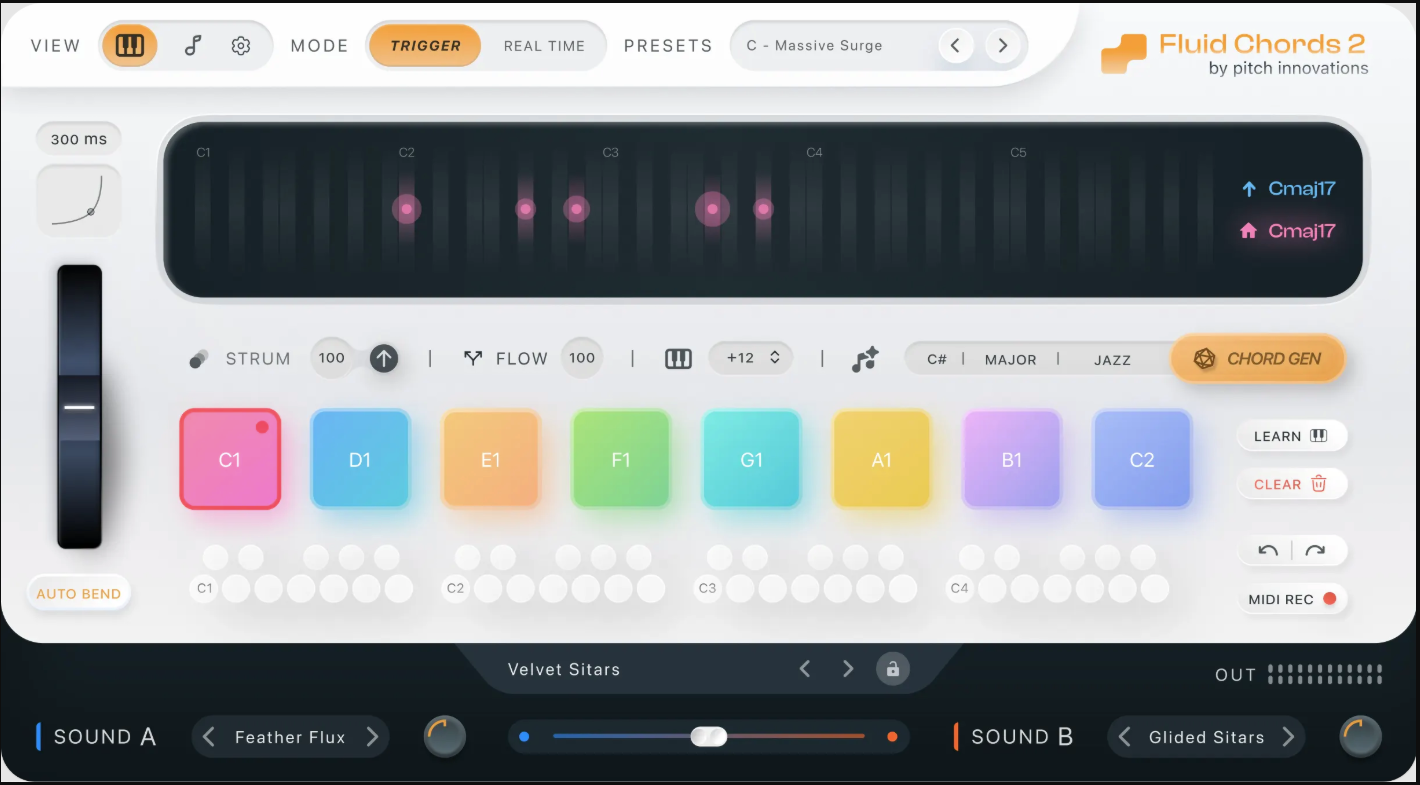Select the TRIGGER mode tab
Viewport: 1420px width, 785px height.
(x=425, y=45)
